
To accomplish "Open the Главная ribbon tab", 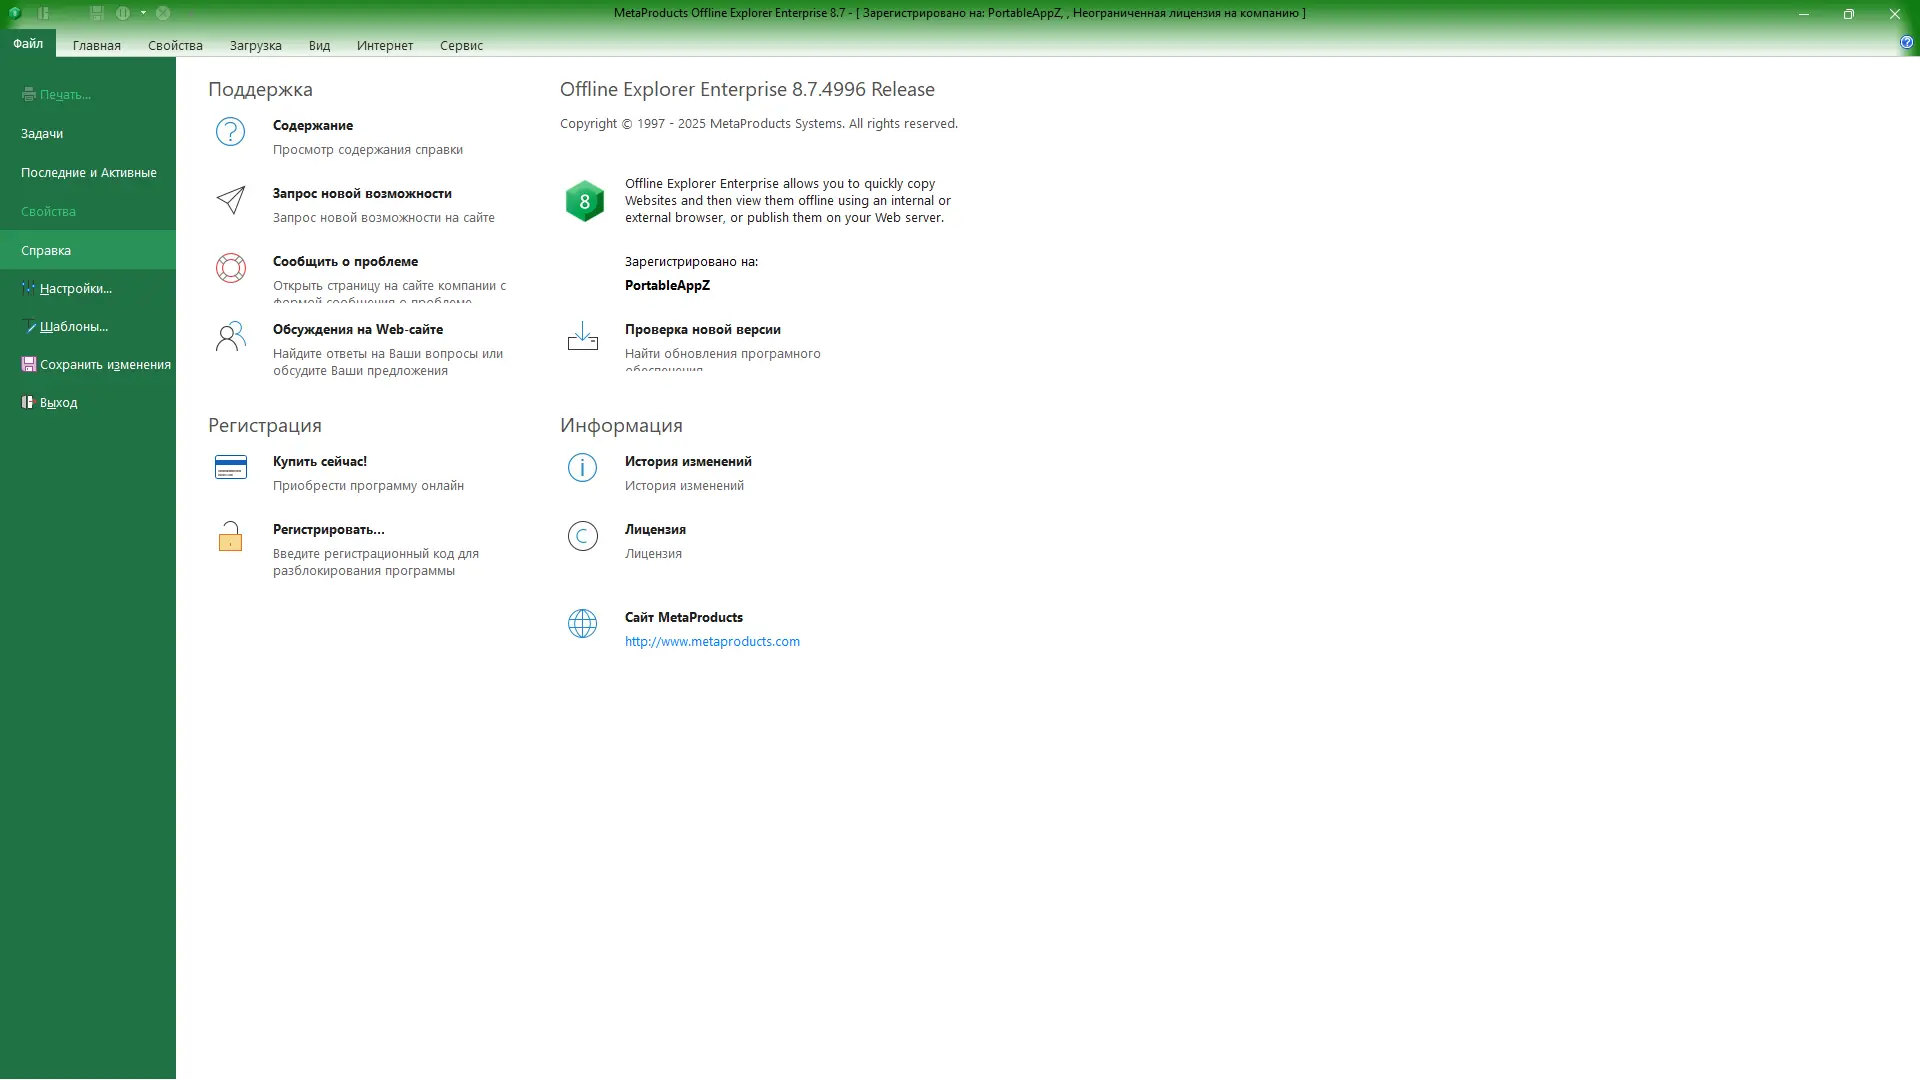I will click(x=97, y=45).
